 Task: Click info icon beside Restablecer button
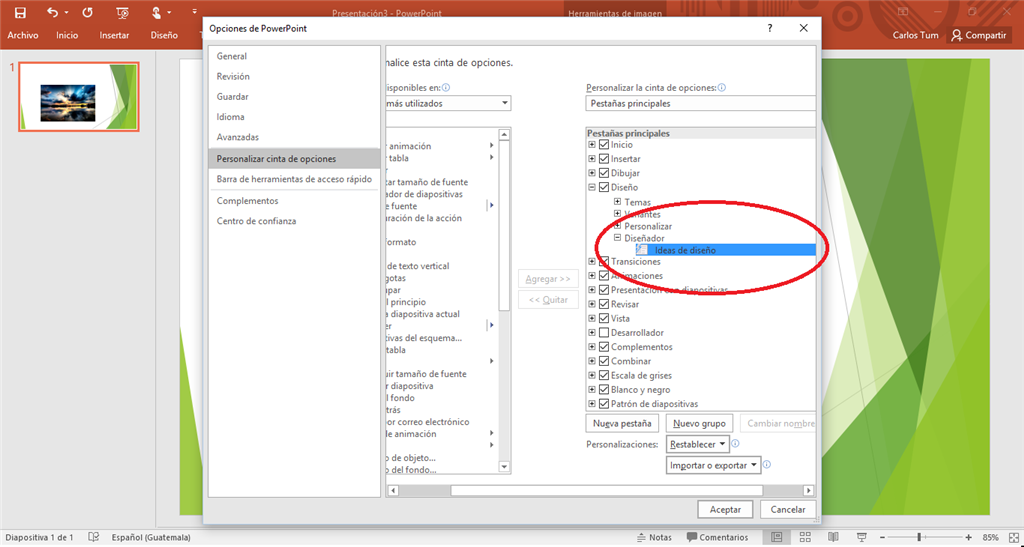pos(735,444)
